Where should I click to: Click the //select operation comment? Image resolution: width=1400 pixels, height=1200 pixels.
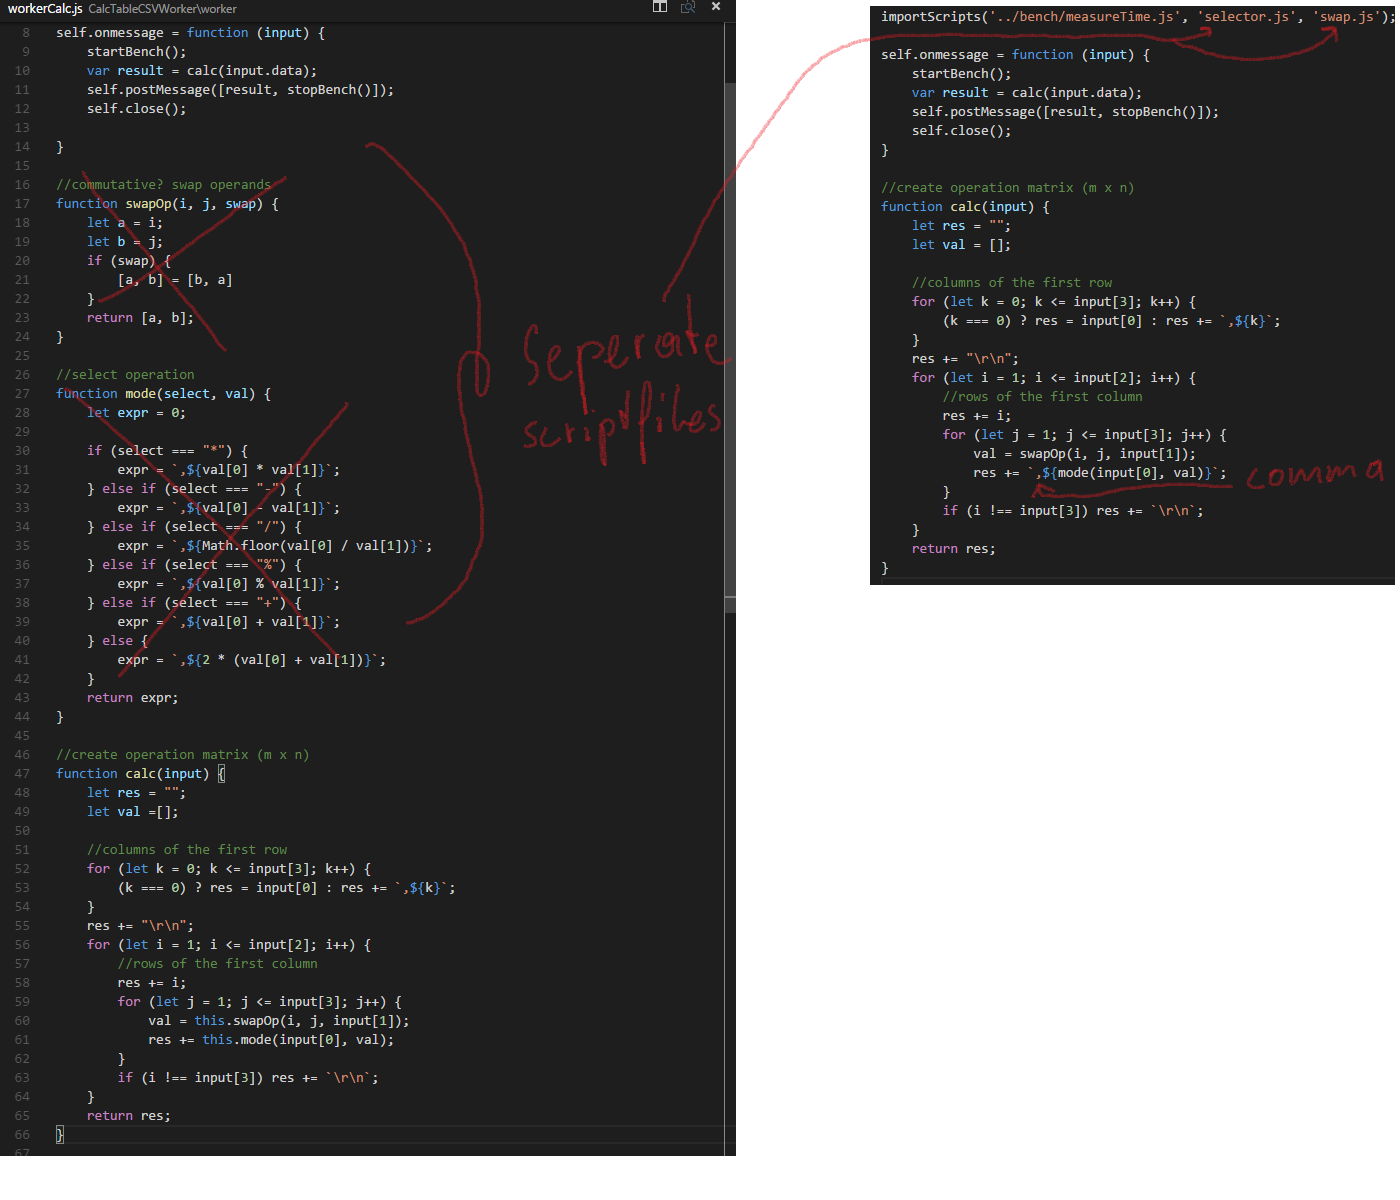125,374
